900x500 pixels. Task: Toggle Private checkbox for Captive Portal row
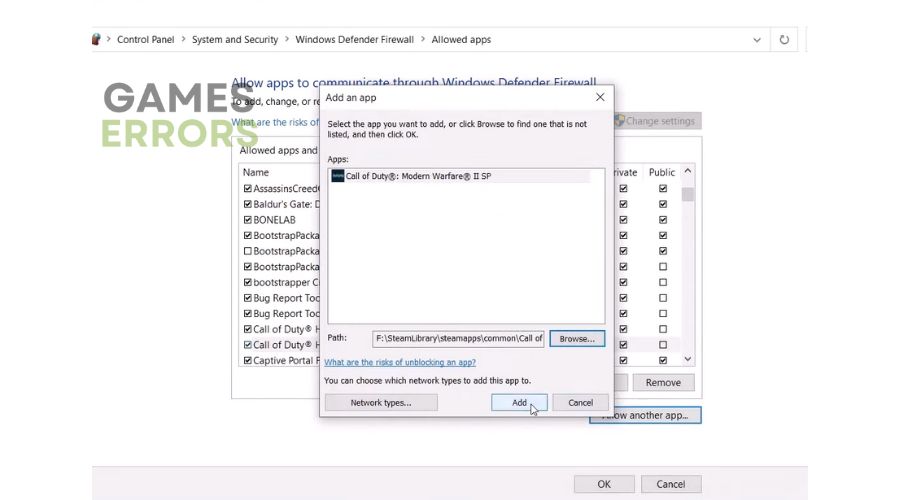(x=623, y=361)
